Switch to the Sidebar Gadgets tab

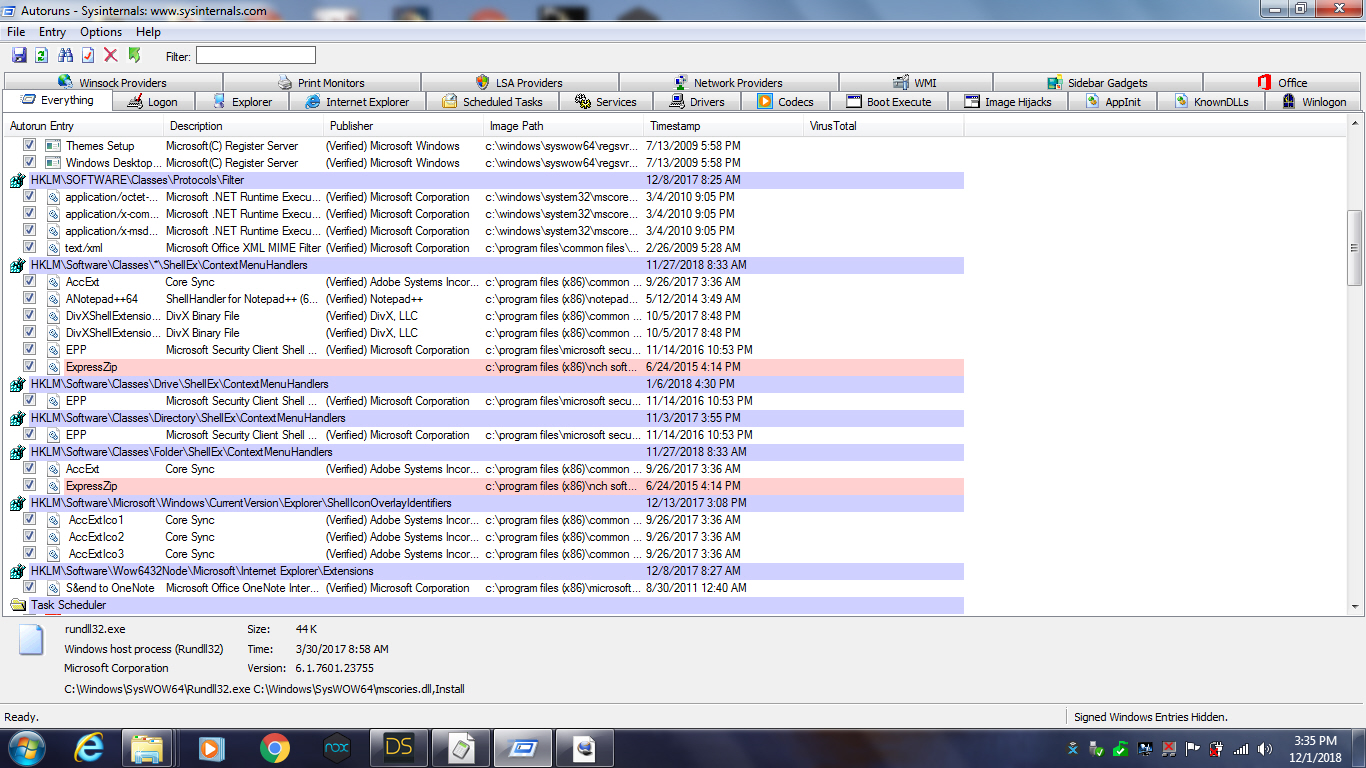[1098, 82]
